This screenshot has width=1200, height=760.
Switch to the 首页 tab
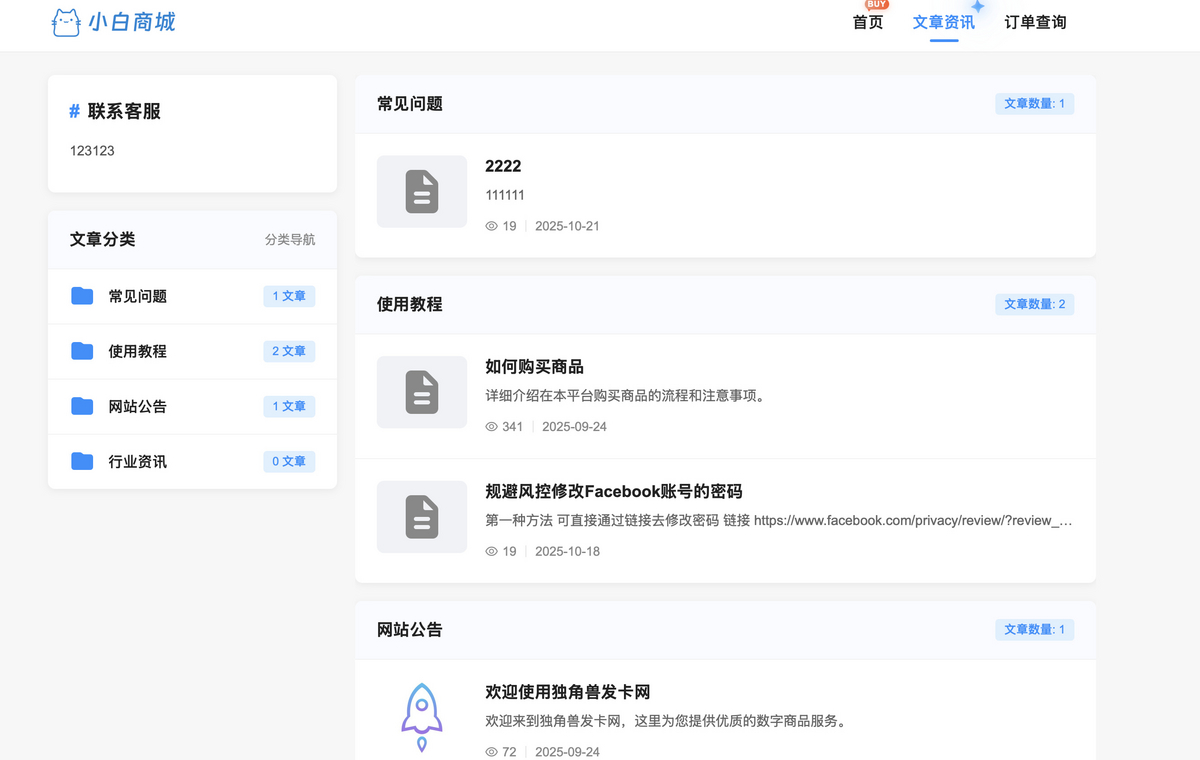click(x=867, y=22)
